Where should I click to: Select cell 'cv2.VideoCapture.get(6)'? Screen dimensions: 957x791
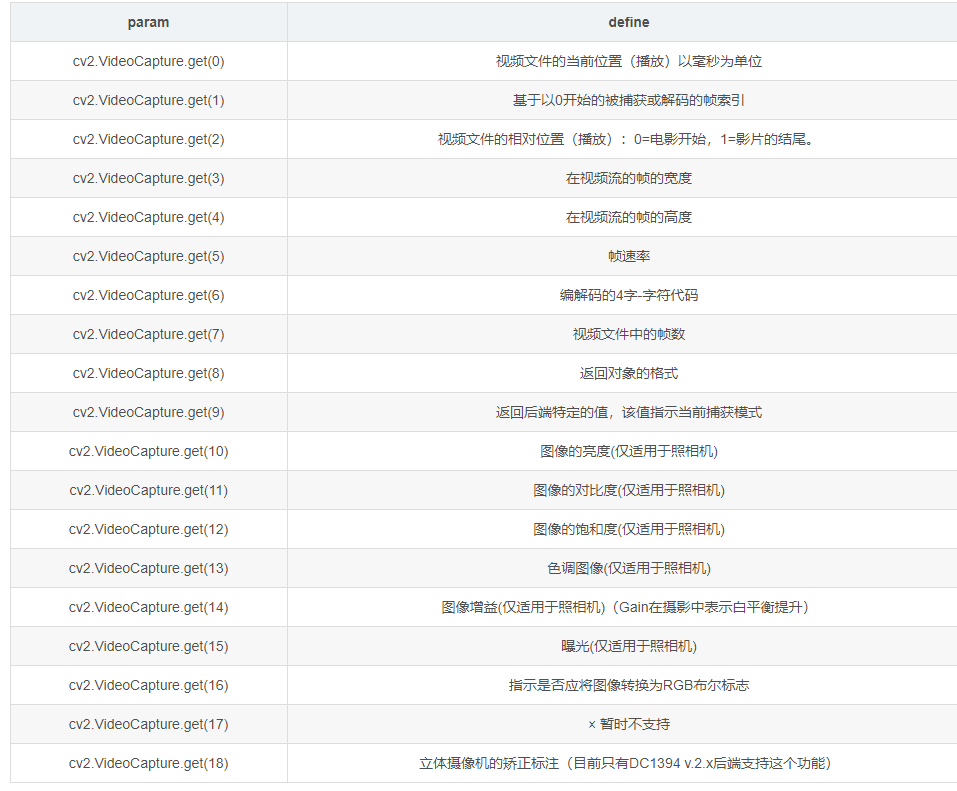[x=148, y=296]
